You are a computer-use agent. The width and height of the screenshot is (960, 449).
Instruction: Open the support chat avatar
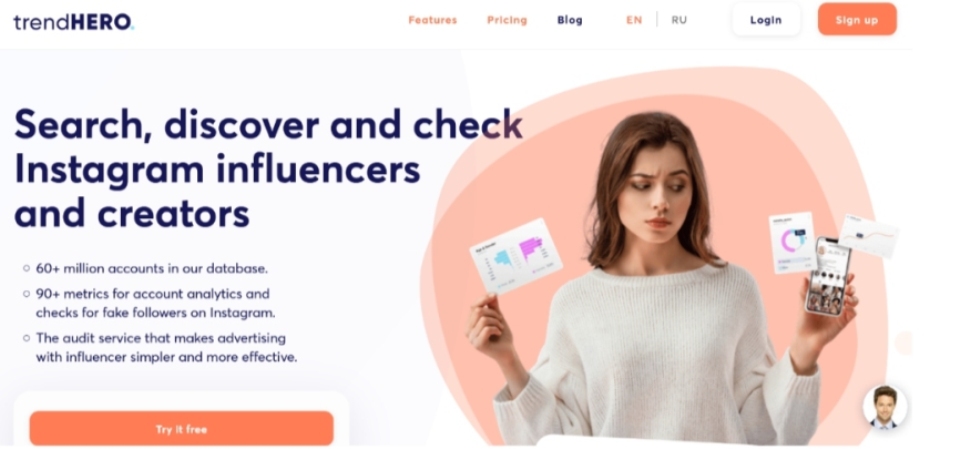[x=885, y=406]
